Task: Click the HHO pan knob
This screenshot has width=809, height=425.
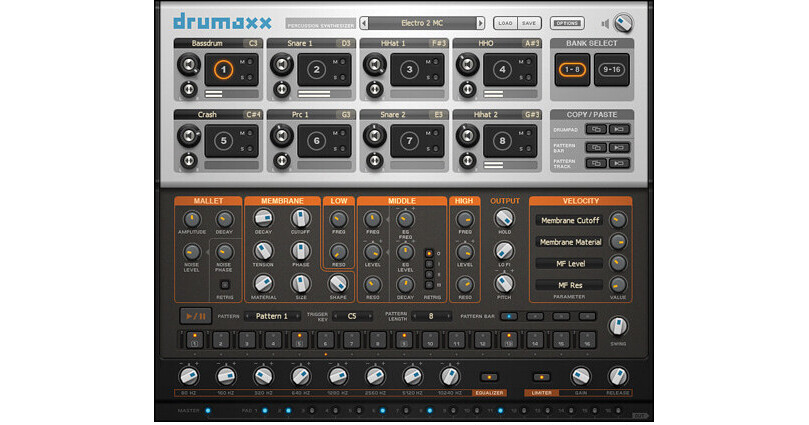Action: pos(467,89)
